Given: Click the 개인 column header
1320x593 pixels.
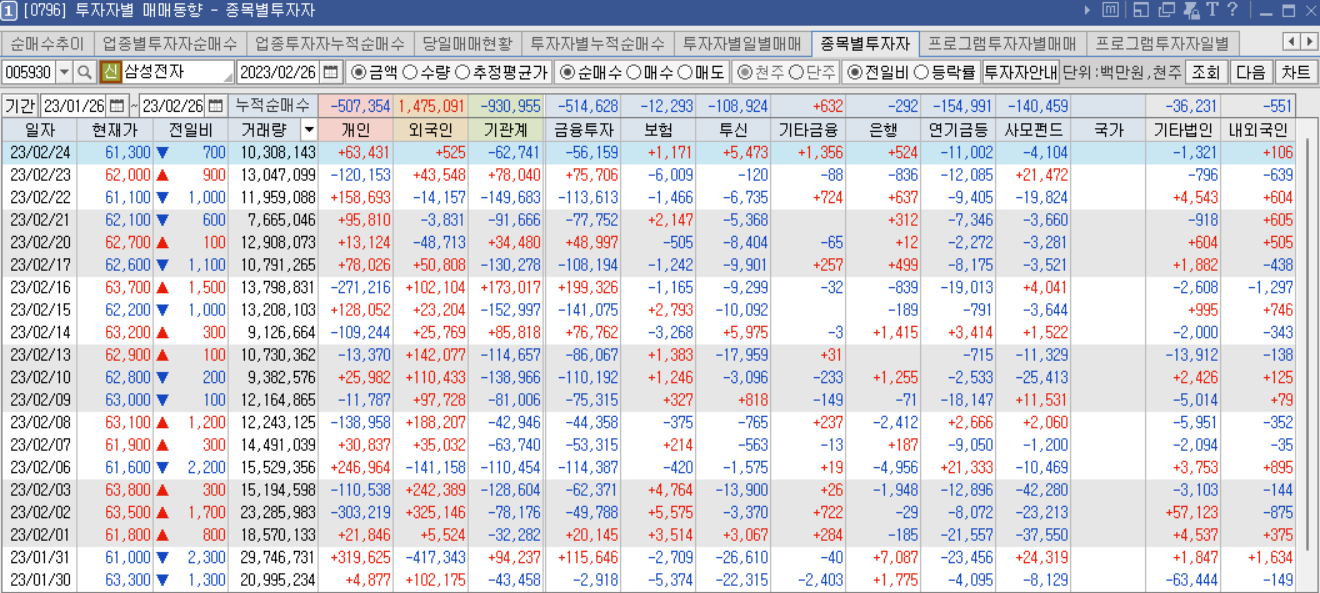Looking at the screenshot, I should click(356, 130).
